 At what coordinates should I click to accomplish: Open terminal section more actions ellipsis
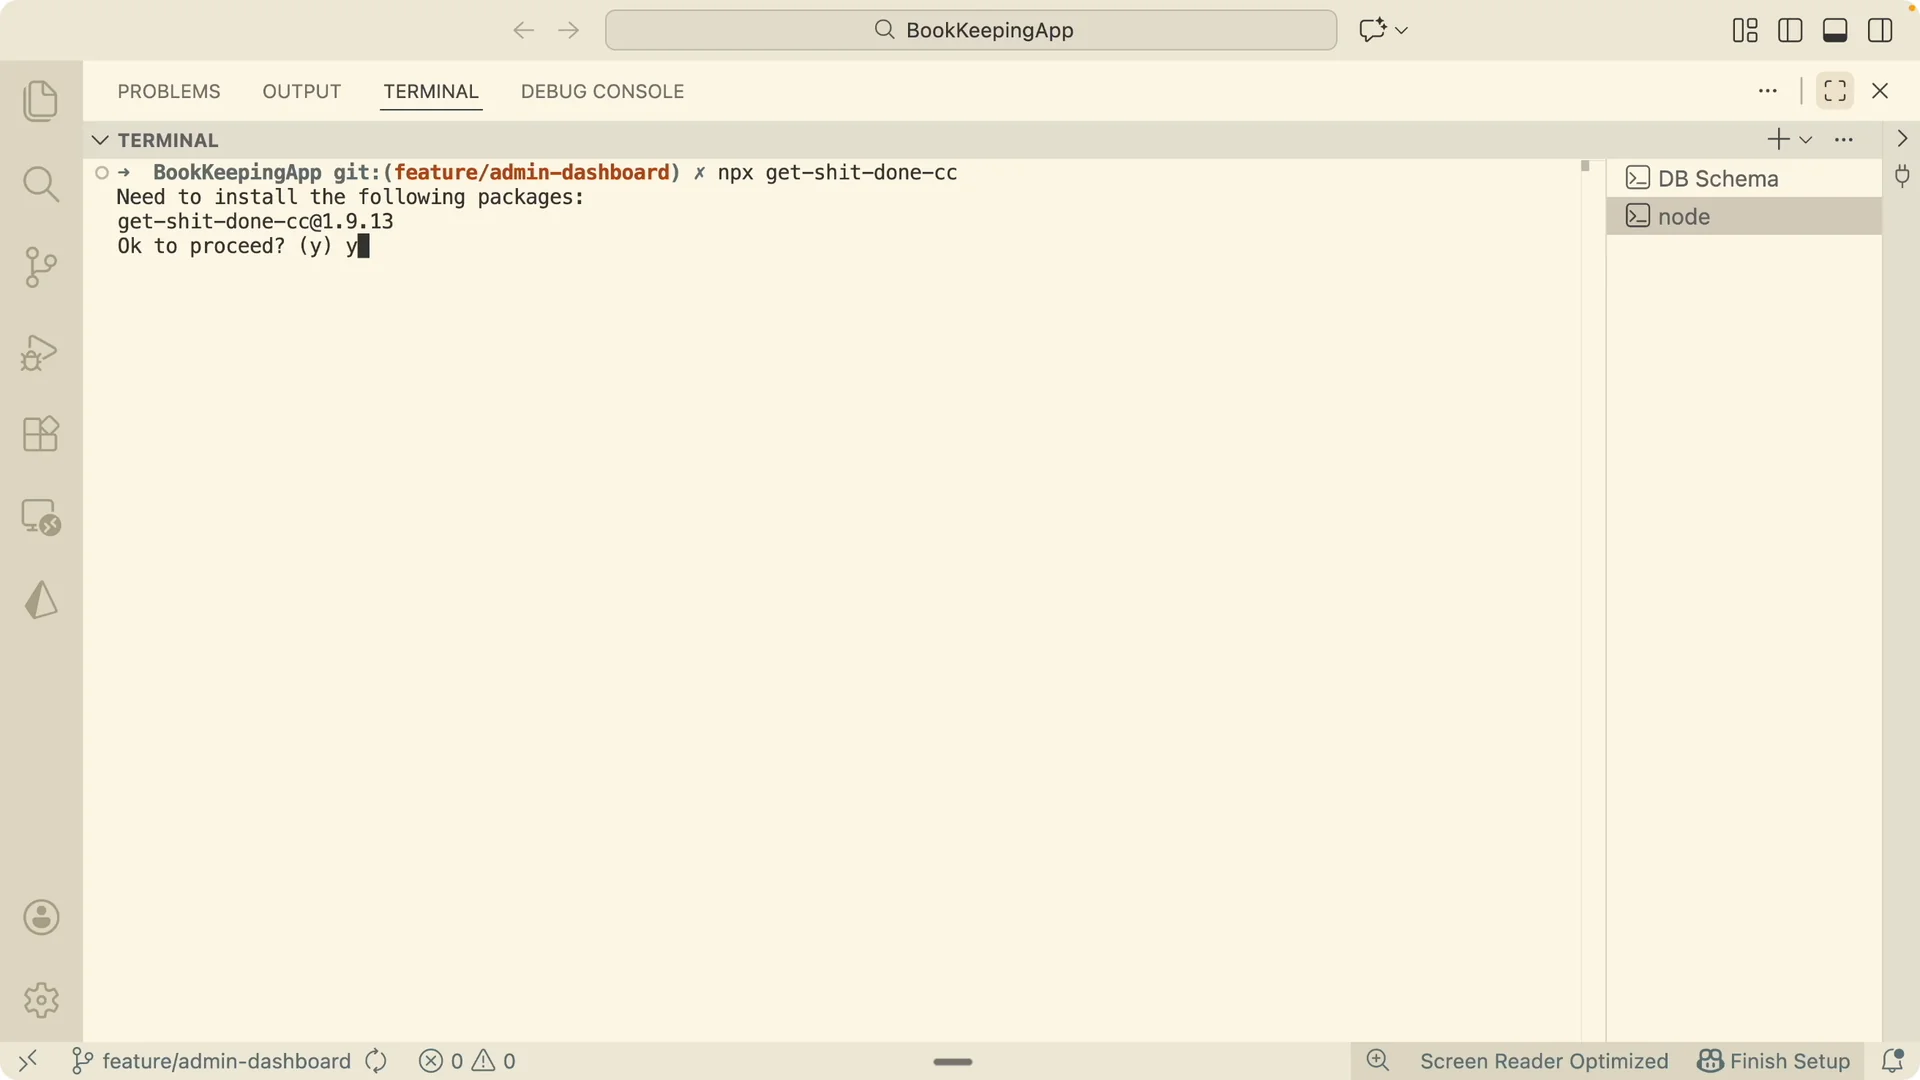tap(1844, 140)
